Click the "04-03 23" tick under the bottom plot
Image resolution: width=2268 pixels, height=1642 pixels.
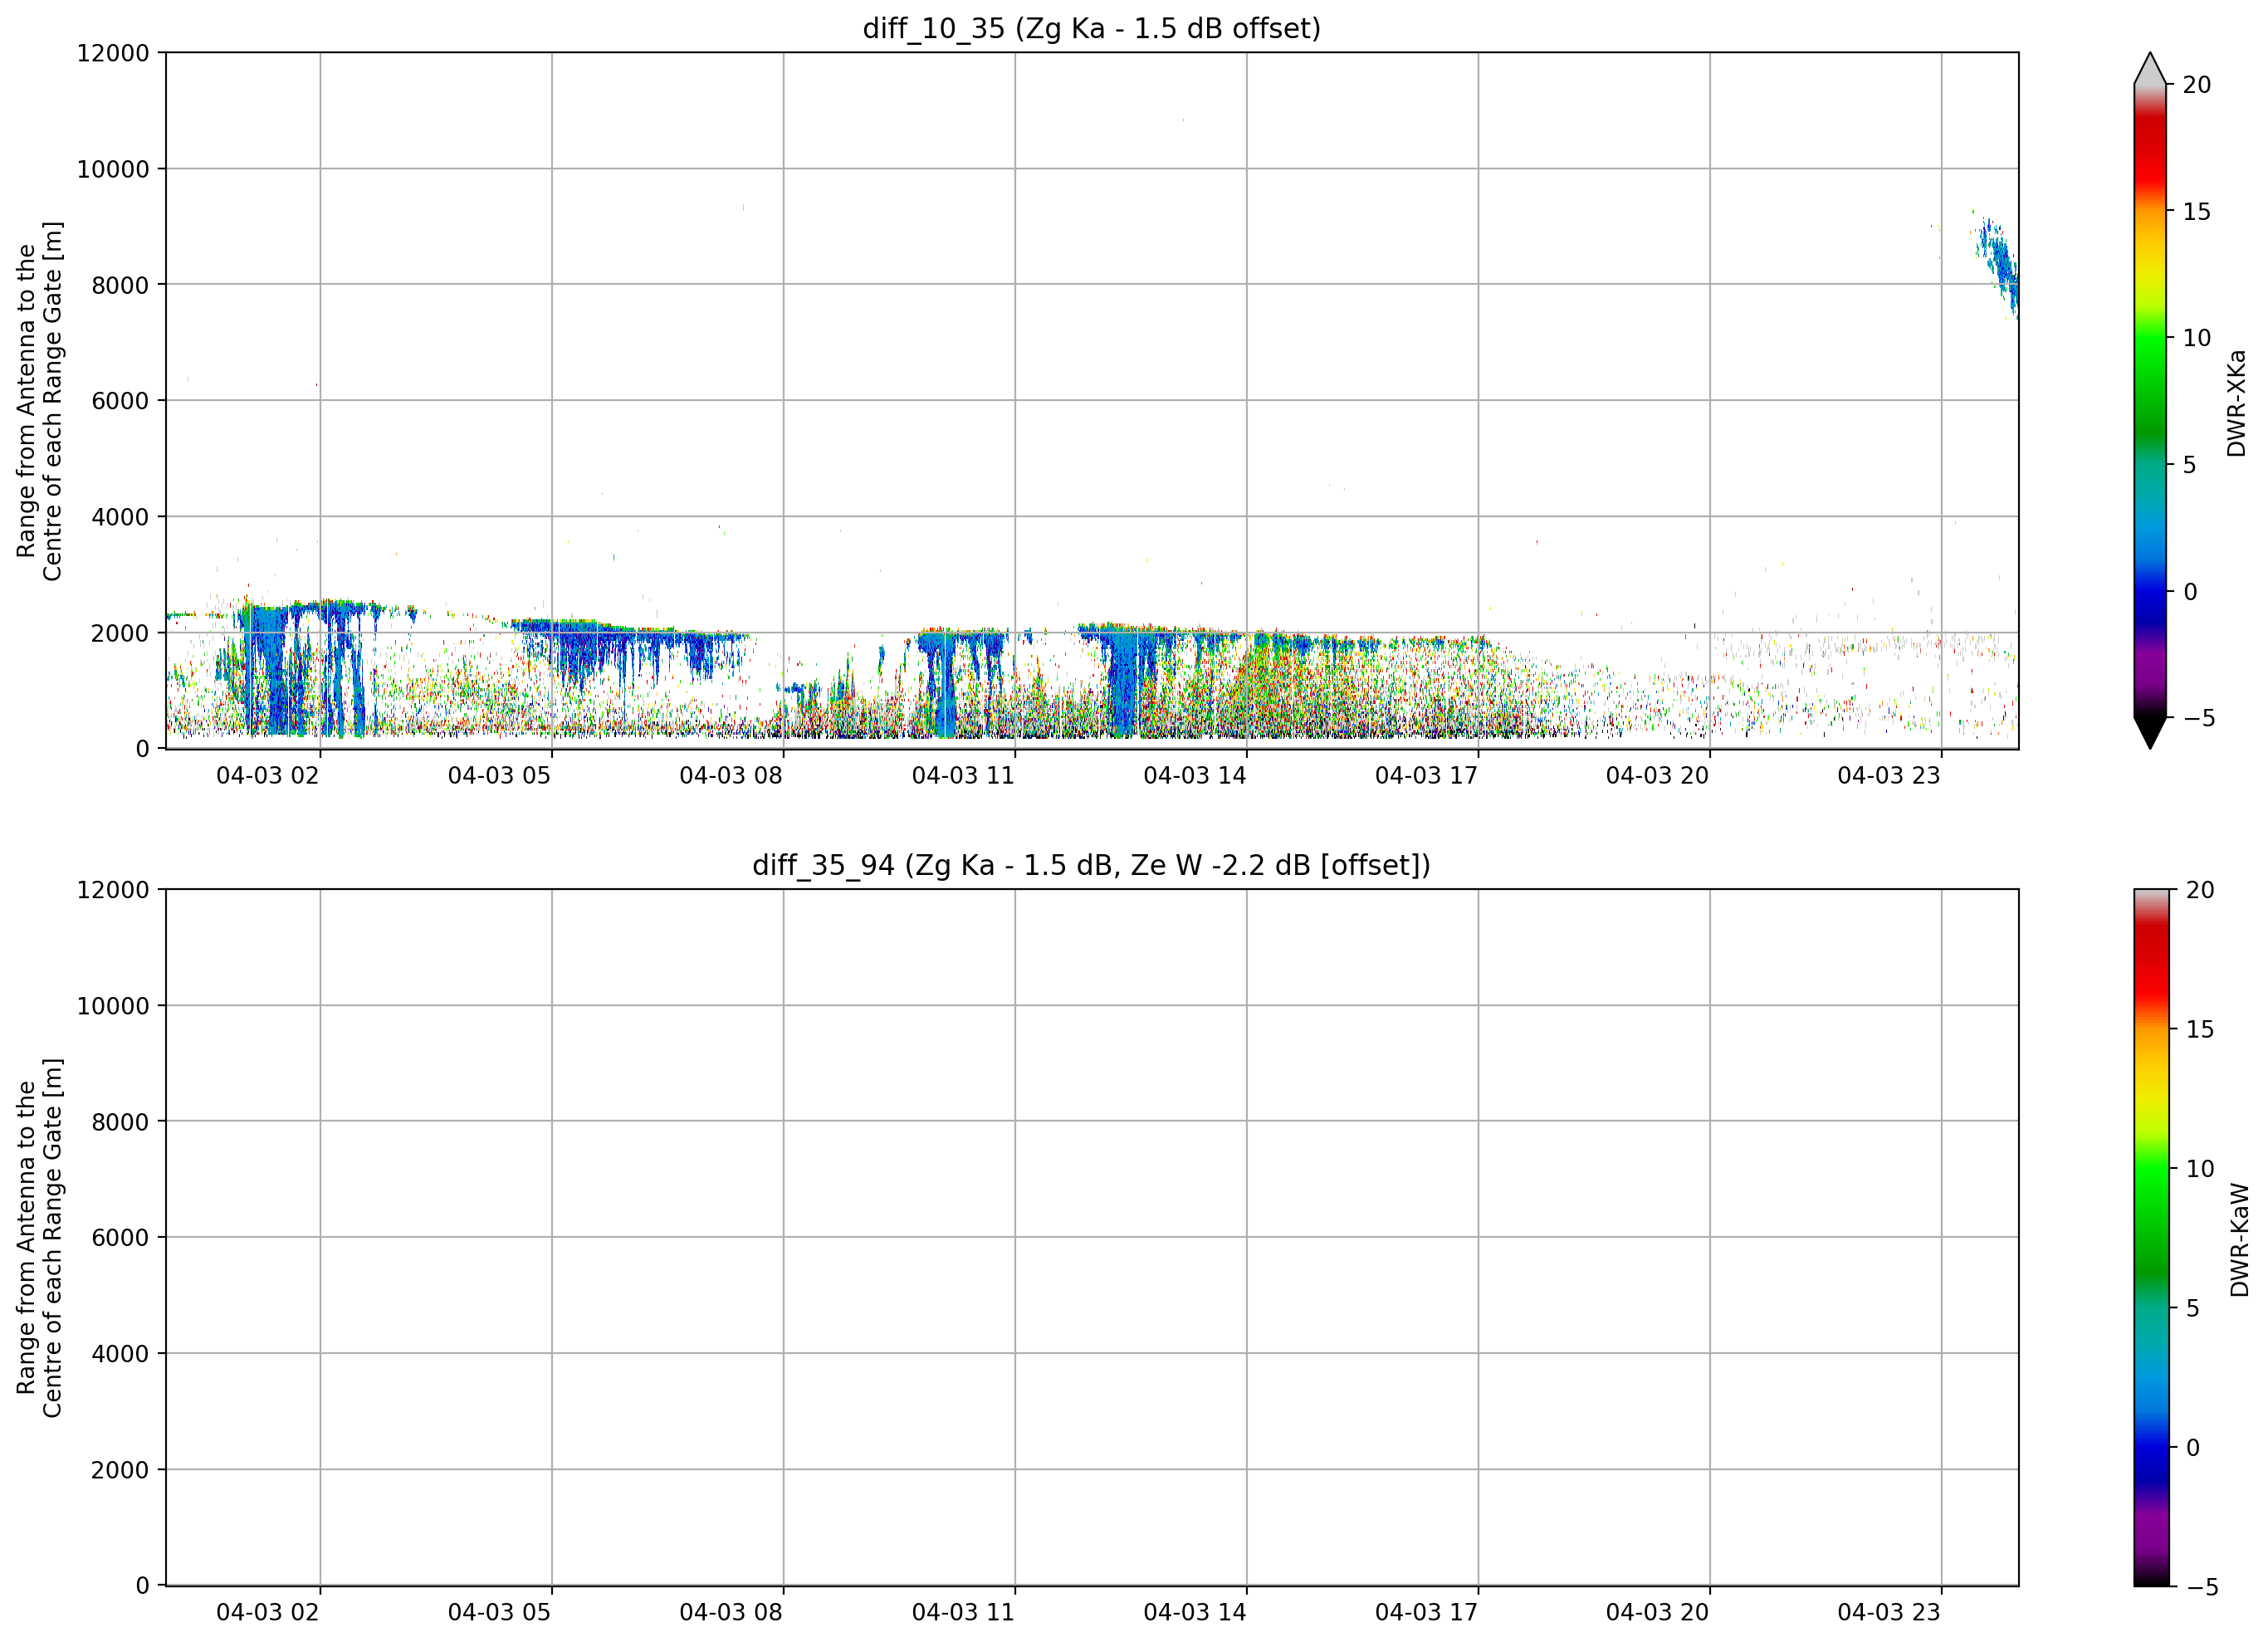tap(1889, 1613)
